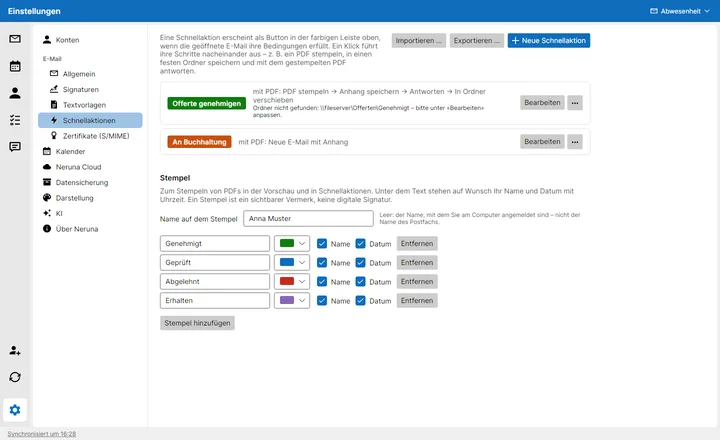
Task: Click the person icon next to Konten
Action: (x=47, y=39)
